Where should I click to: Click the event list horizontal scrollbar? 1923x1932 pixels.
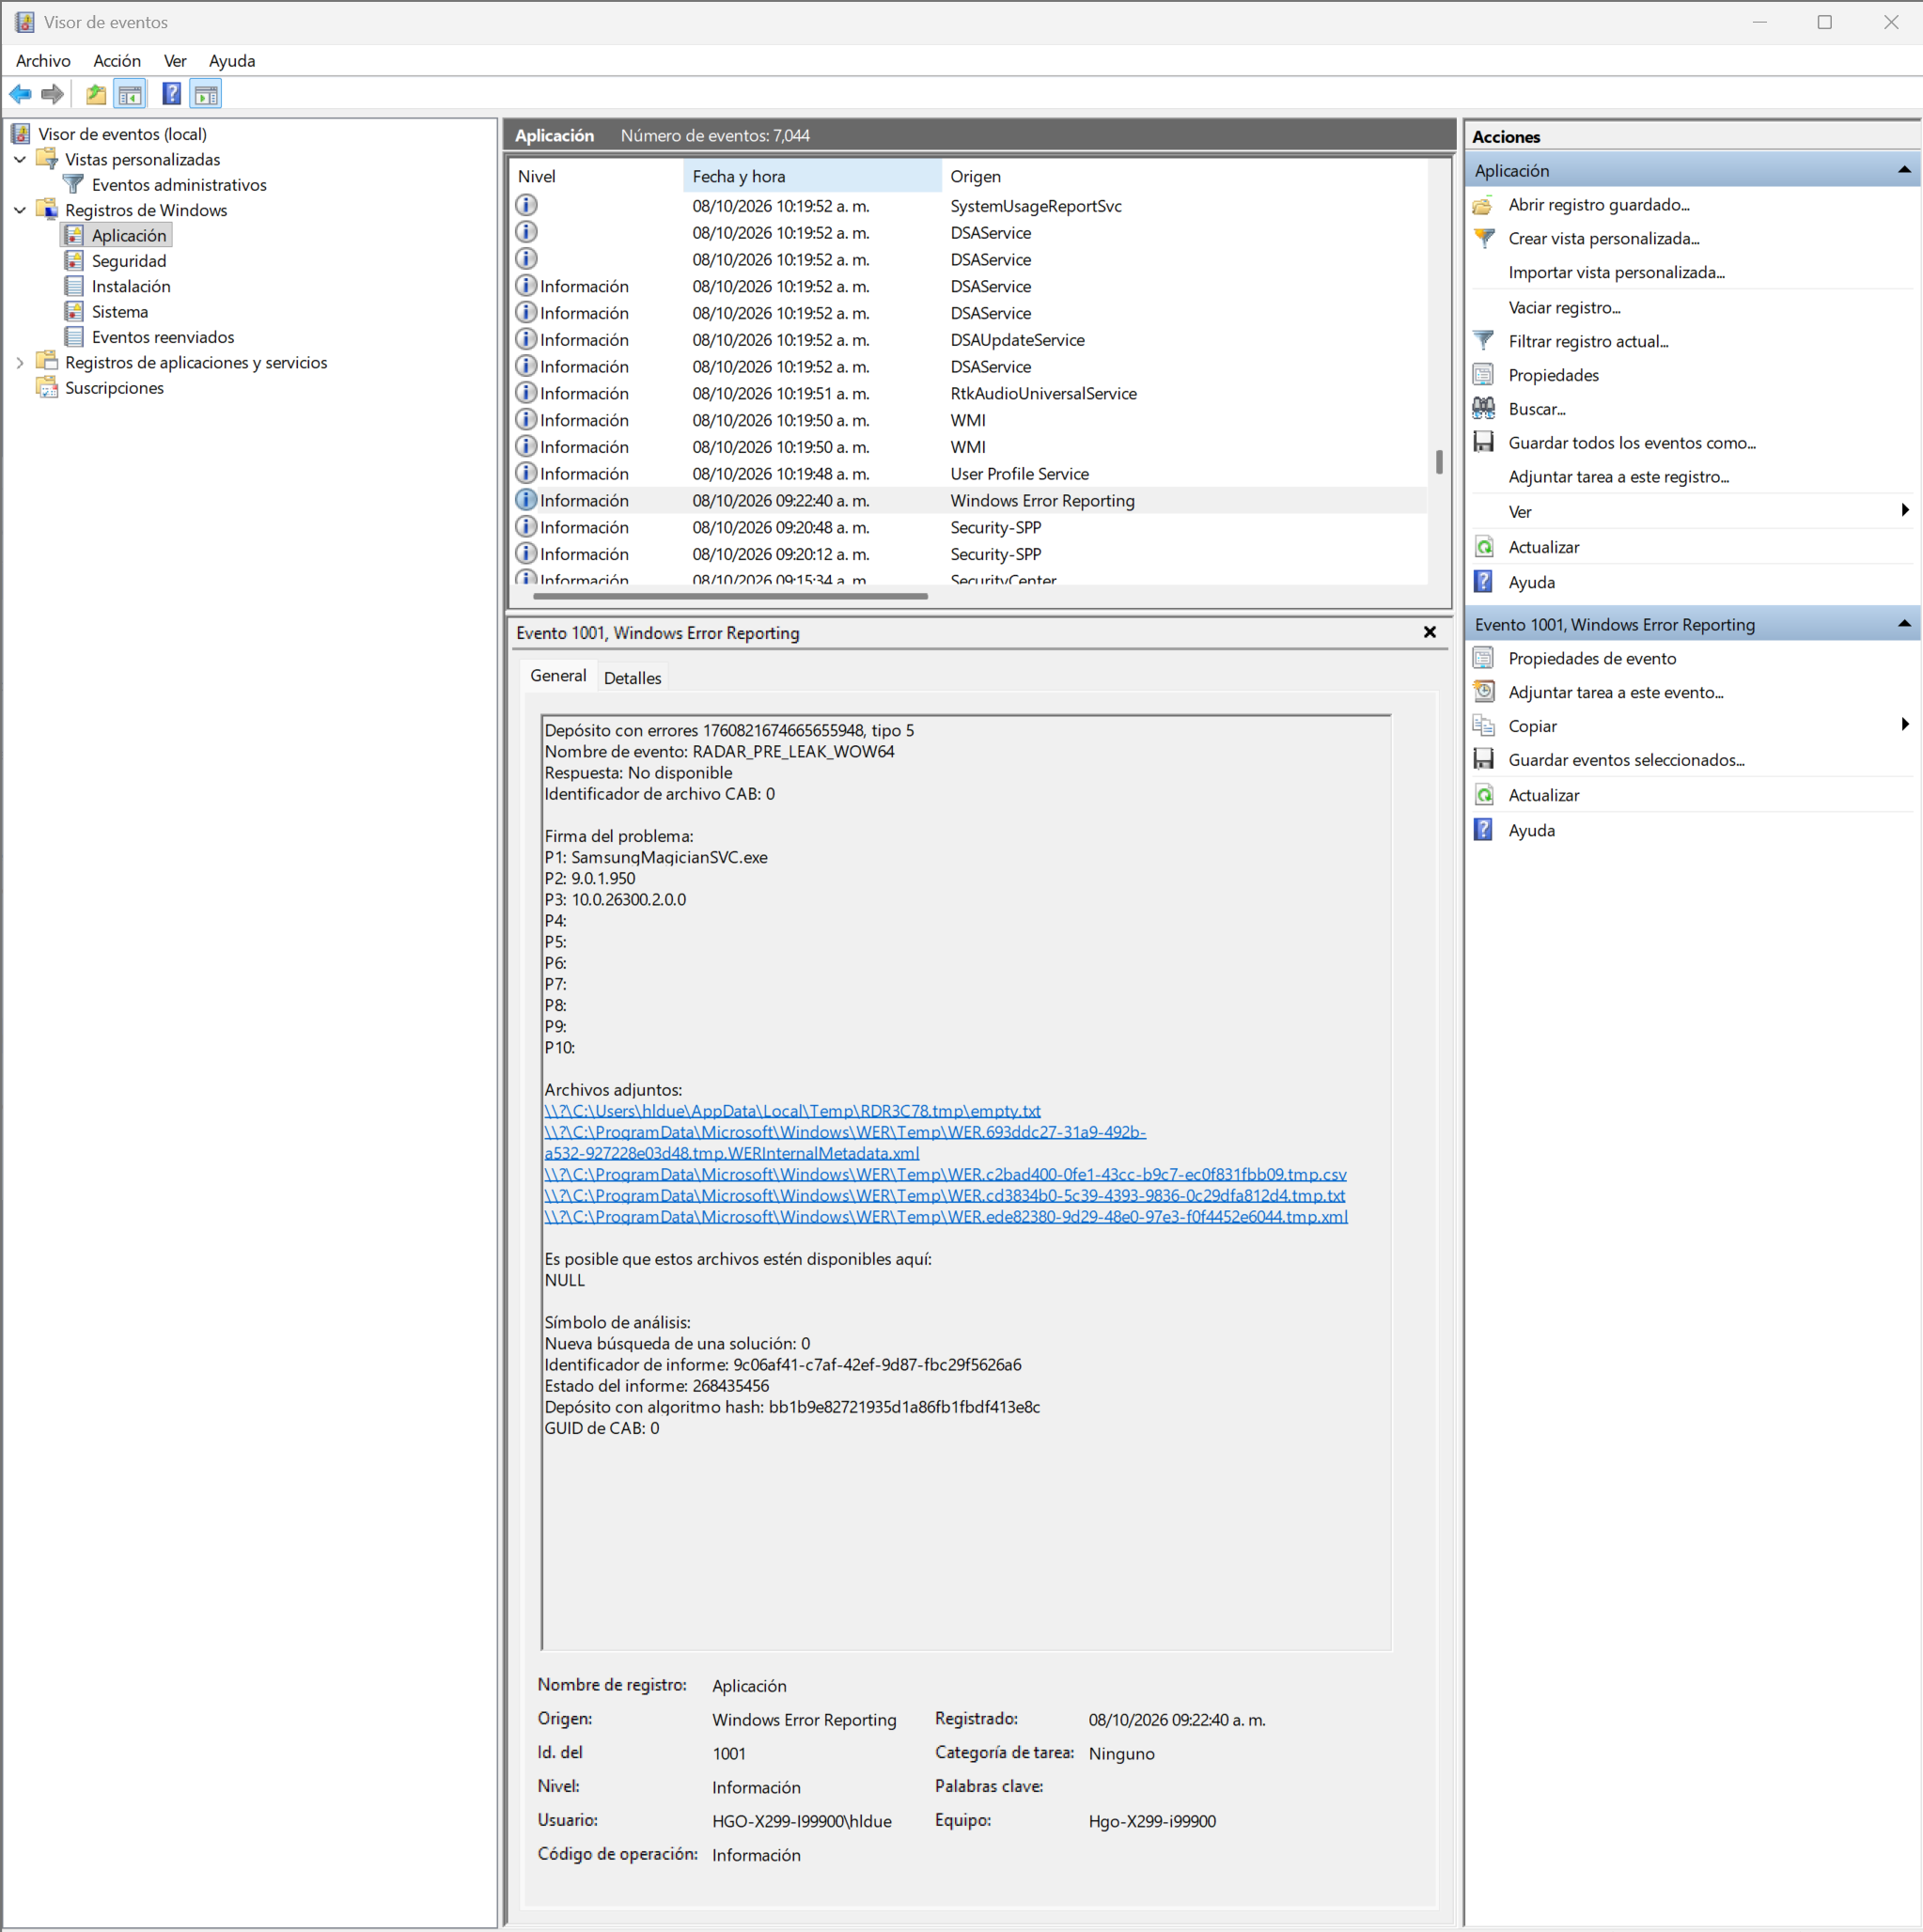point(730,597)
